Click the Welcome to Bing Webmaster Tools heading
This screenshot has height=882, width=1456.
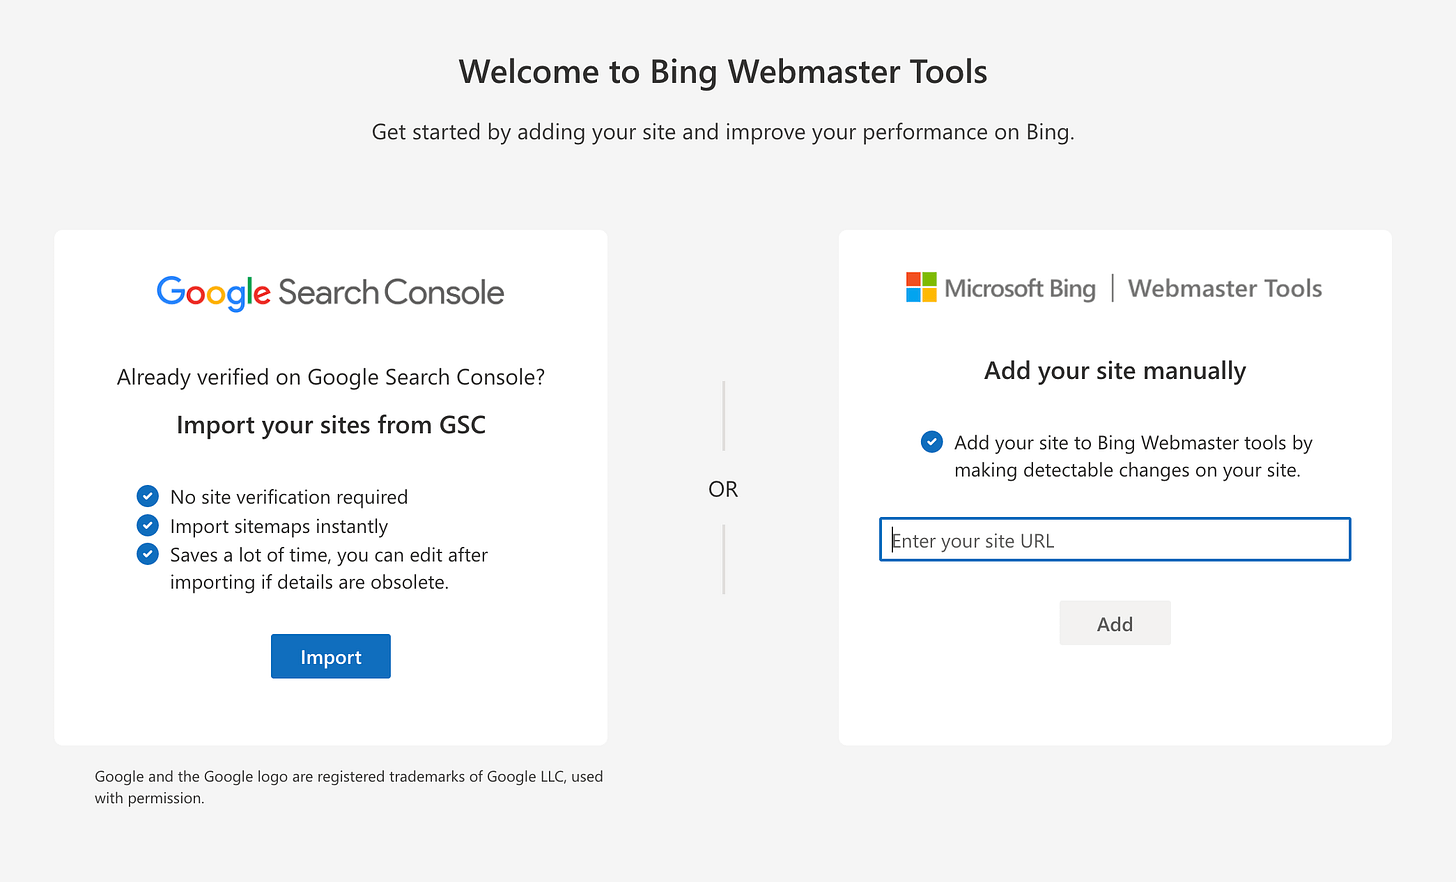point(723,72)
